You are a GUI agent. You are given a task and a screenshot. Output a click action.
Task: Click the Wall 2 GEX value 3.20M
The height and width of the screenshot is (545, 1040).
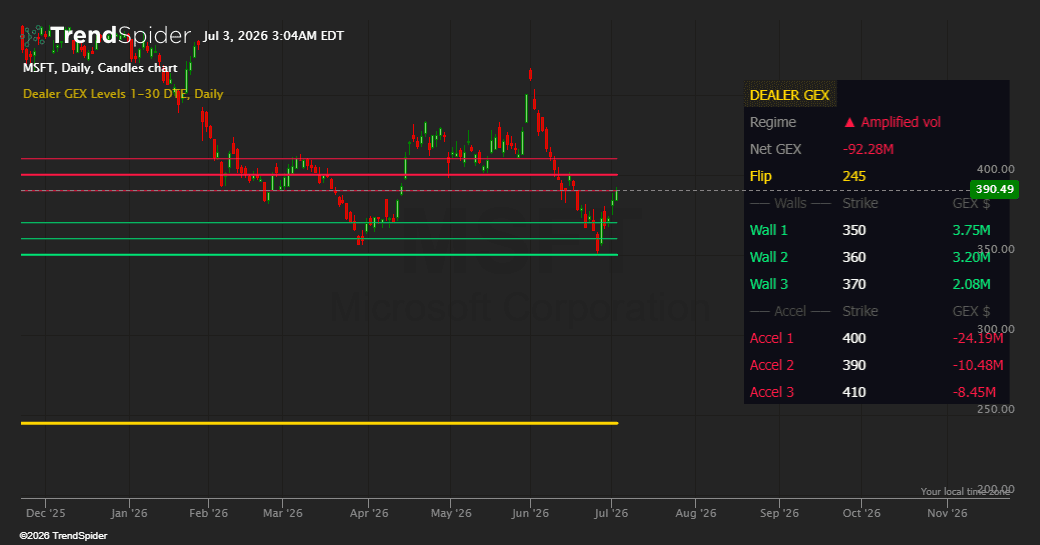click(971, 257)
